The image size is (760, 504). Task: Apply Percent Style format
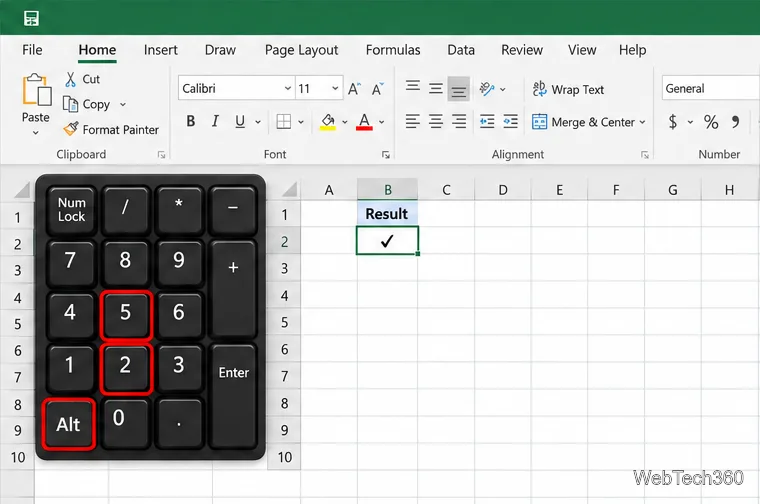(711, 122)
